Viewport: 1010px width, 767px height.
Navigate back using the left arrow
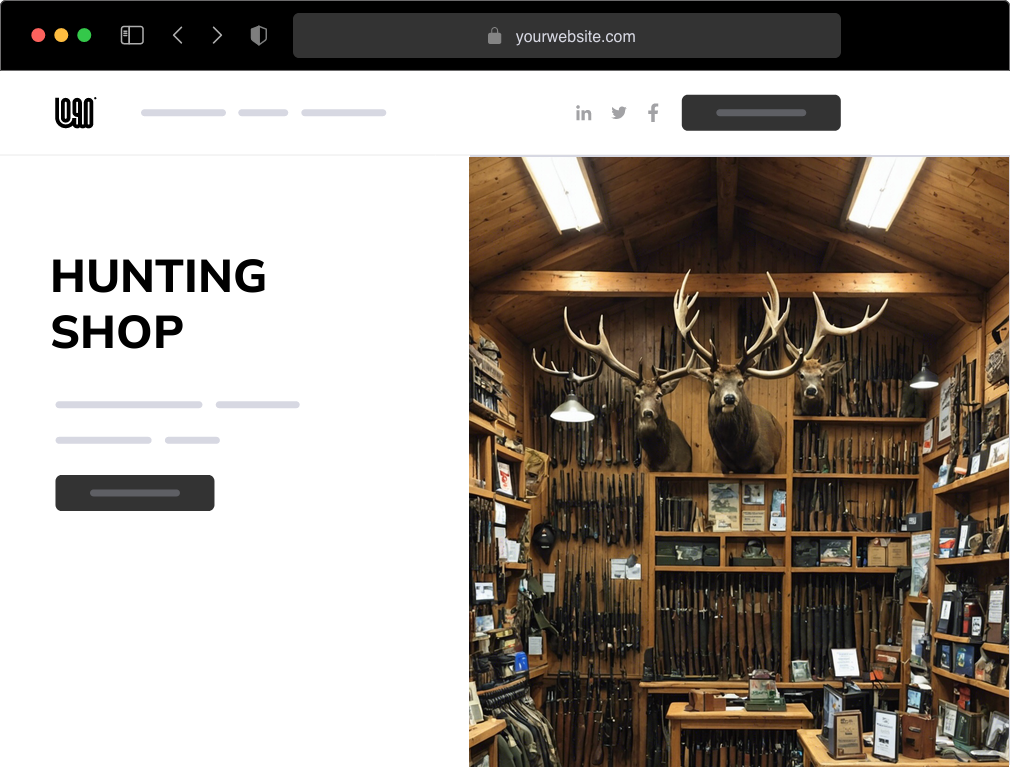177,34
